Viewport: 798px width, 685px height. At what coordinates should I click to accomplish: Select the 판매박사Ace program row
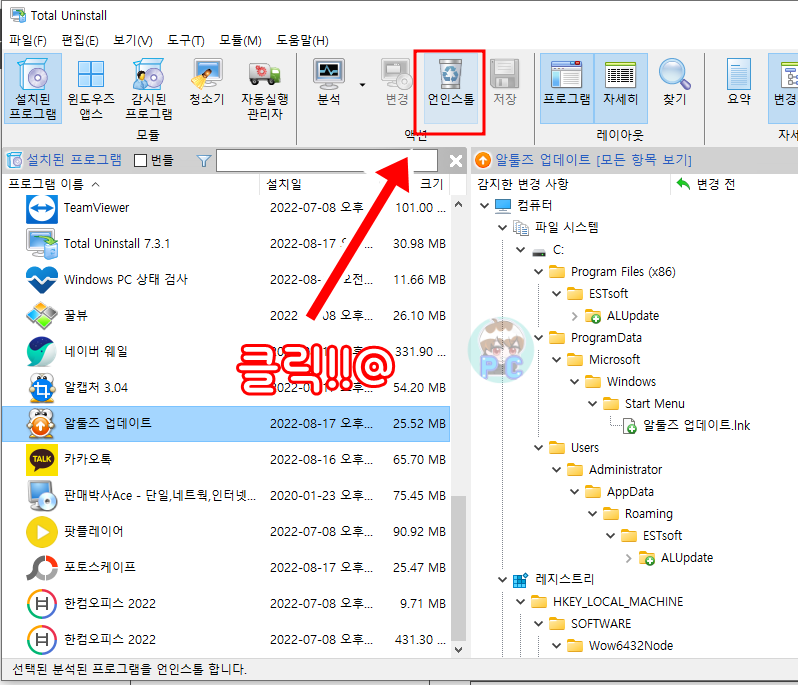226,496
